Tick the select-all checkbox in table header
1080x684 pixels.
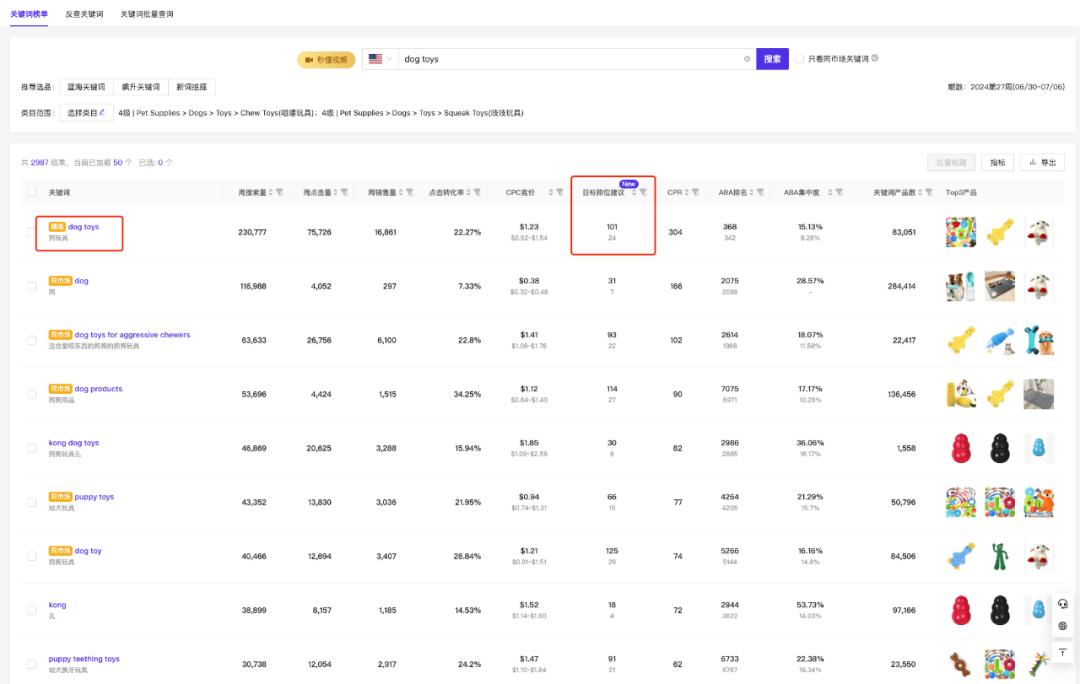32,193
